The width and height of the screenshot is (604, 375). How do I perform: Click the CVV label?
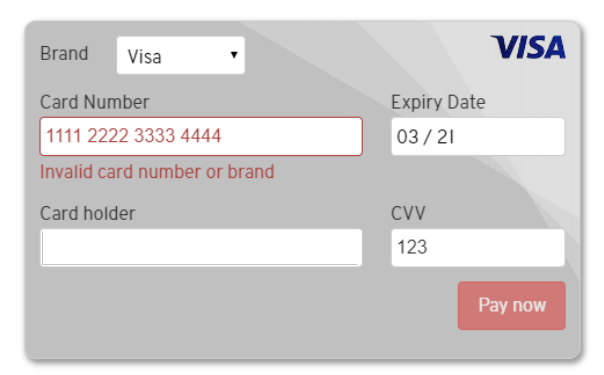408,213
